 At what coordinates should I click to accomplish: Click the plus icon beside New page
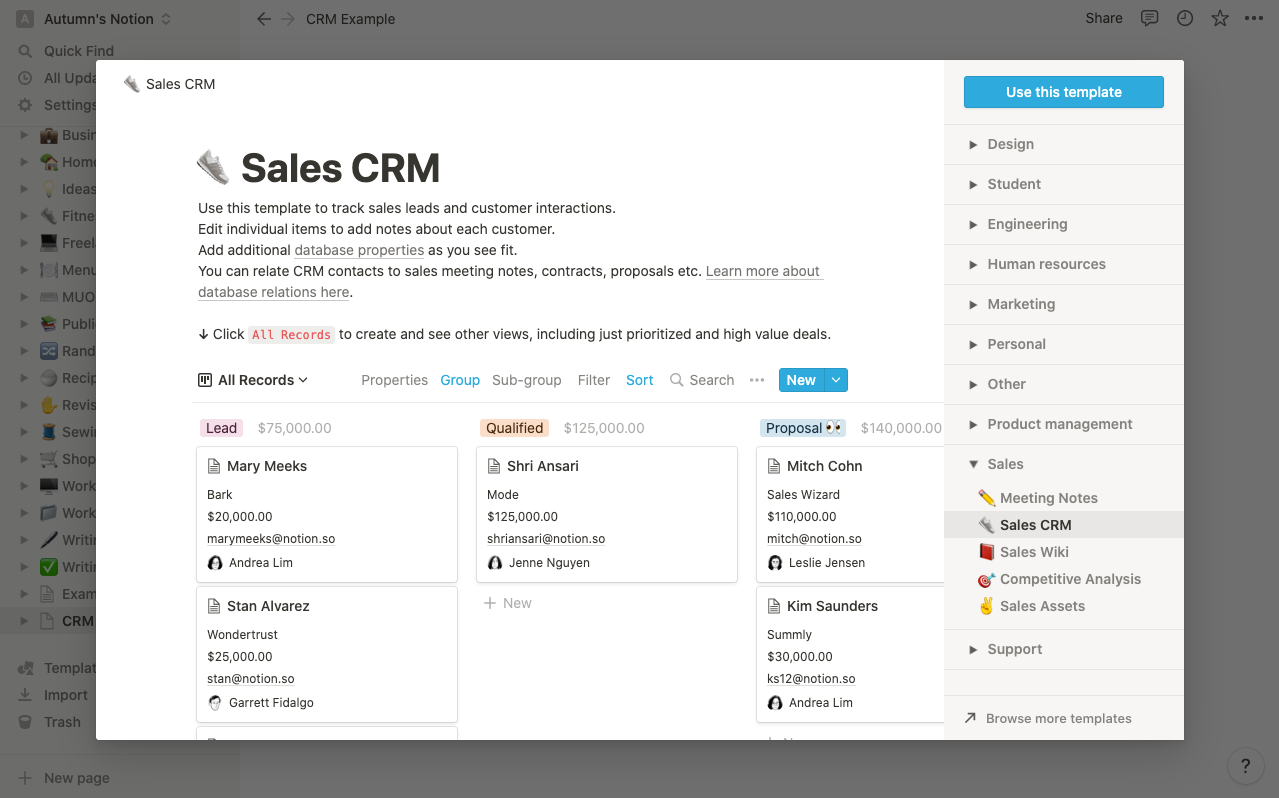pyautogui.click(x=25, y=778)
